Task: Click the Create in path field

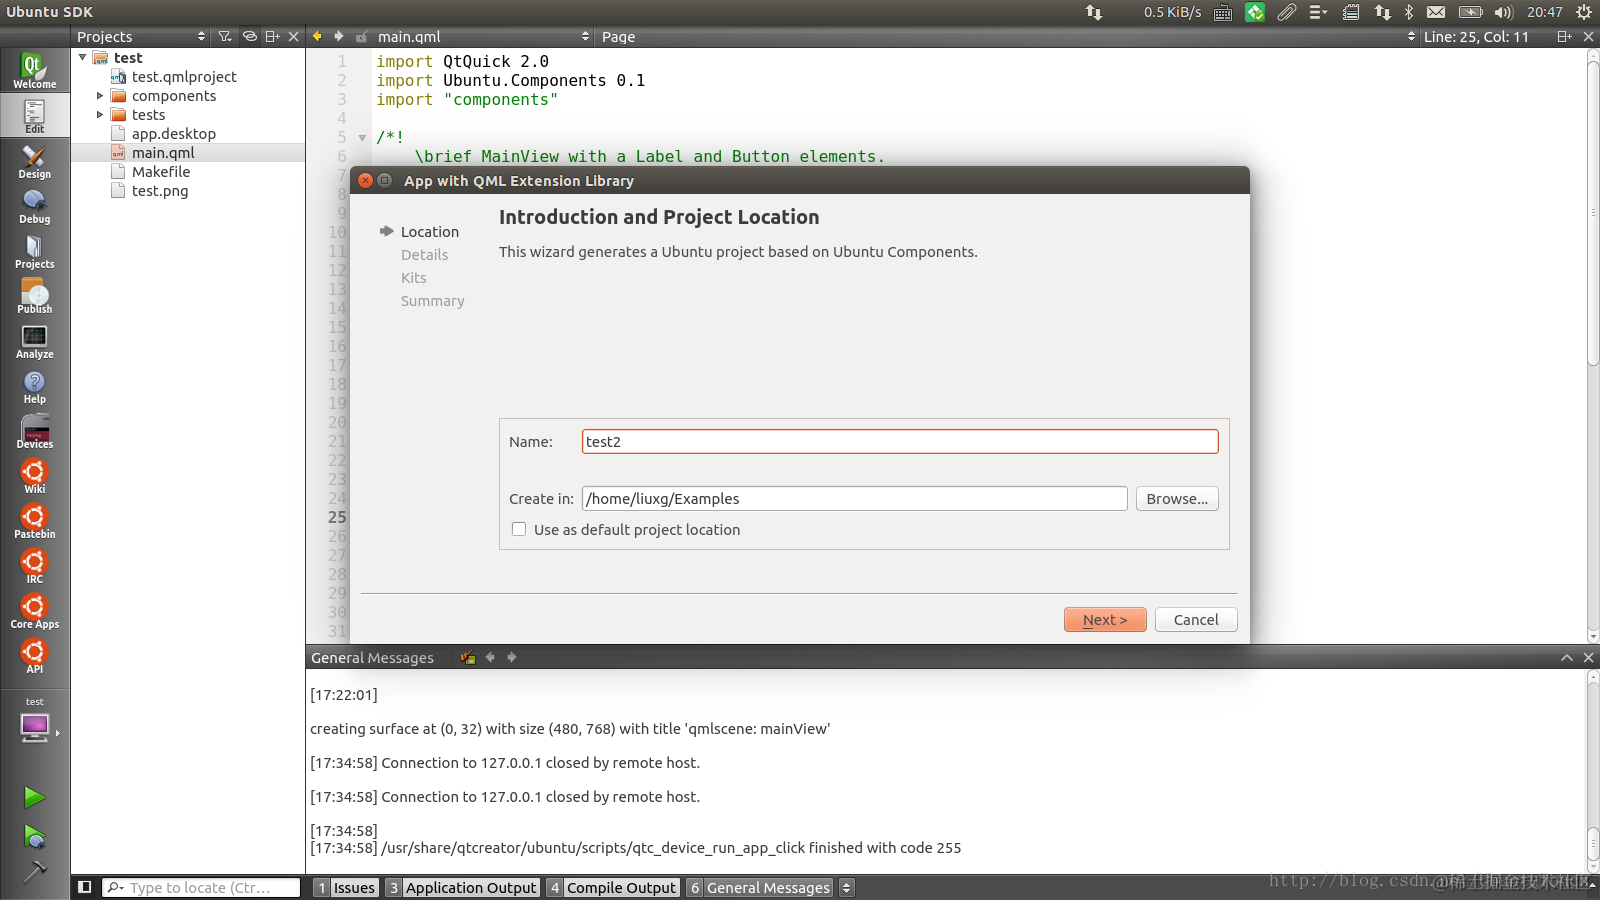Action: click(855, 499)
